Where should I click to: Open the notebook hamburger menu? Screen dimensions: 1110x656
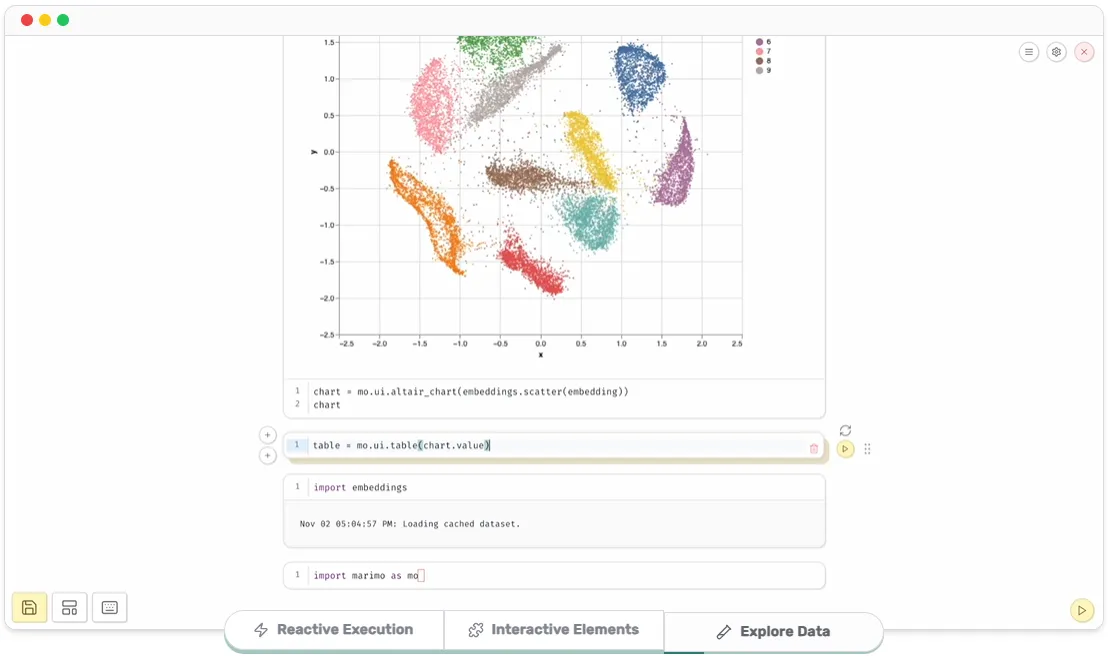1029,52
